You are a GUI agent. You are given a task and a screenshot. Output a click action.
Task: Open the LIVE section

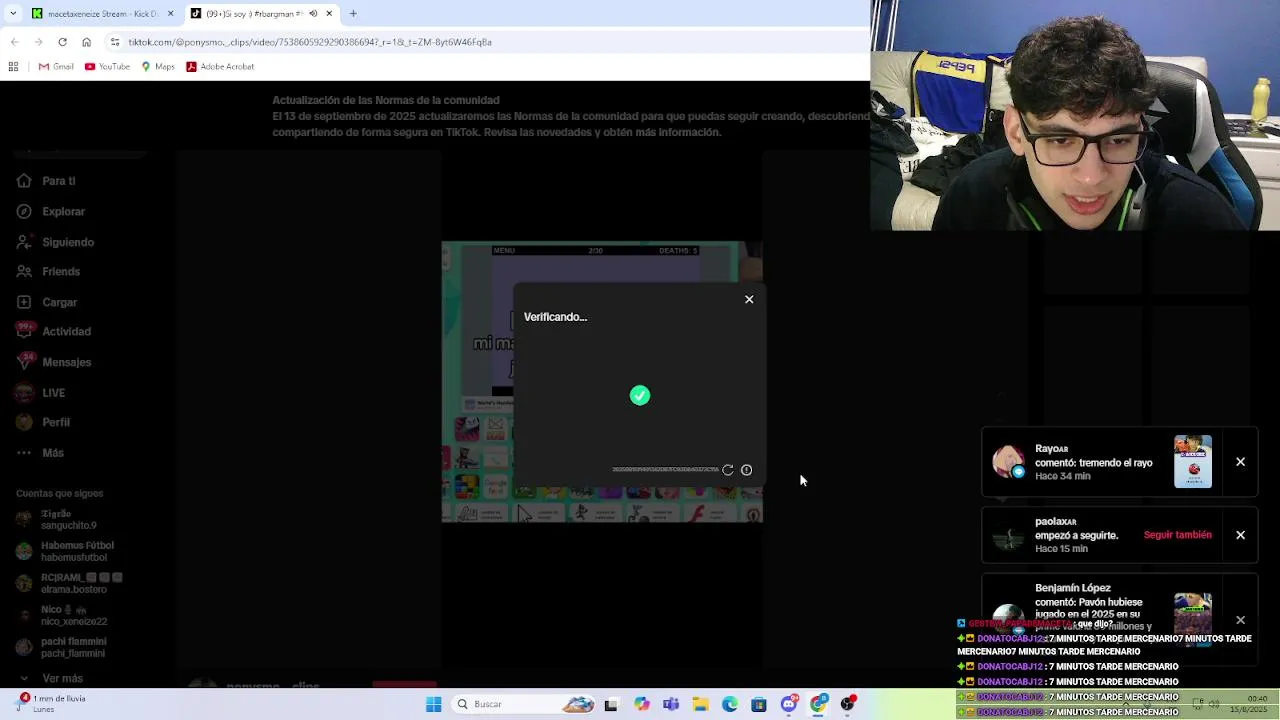click(x=41, y=393)
